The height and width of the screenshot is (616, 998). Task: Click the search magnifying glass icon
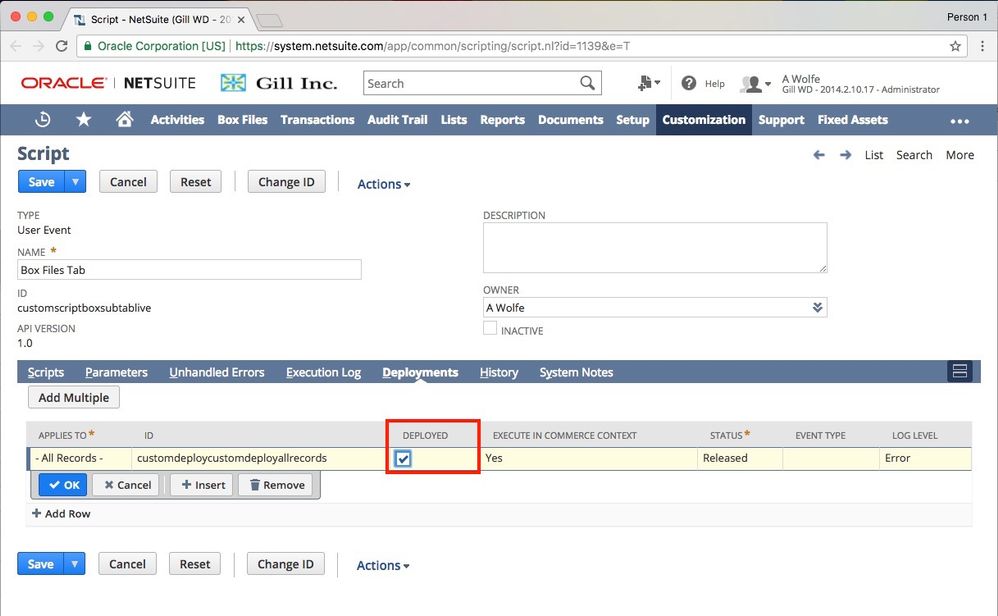pos(589,84)
